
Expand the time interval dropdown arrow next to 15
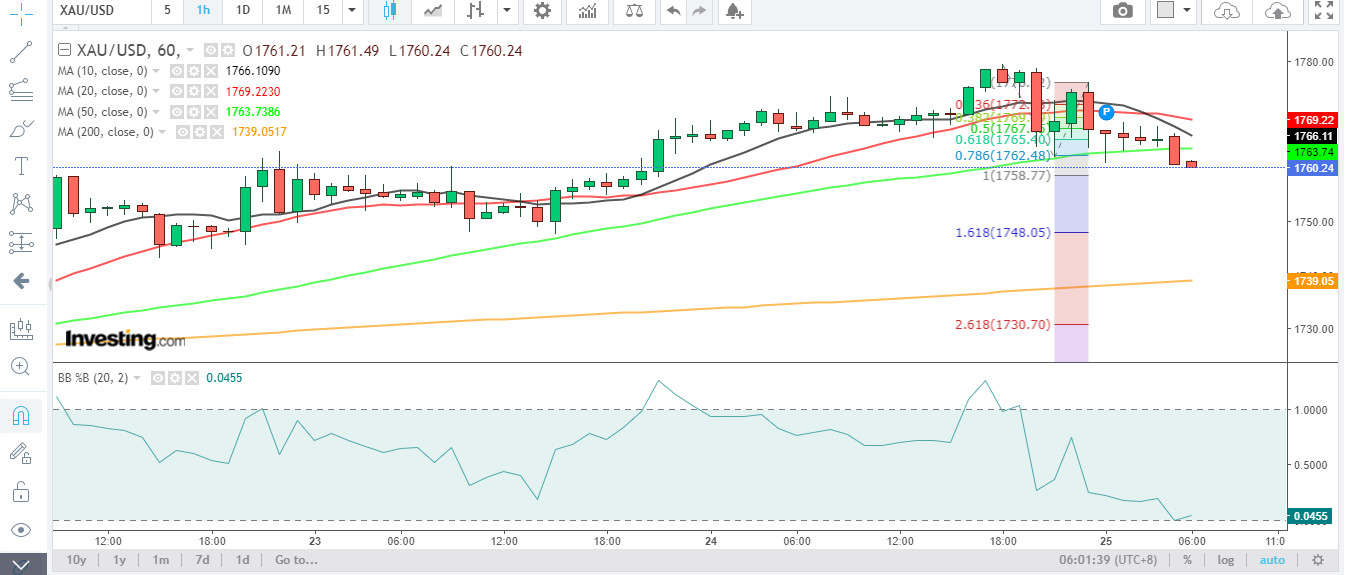(x=350, y=11)
